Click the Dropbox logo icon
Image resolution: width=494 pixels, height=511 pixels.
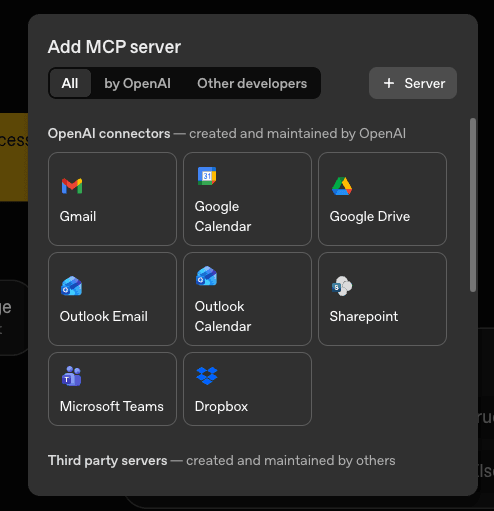coord(207,376)
